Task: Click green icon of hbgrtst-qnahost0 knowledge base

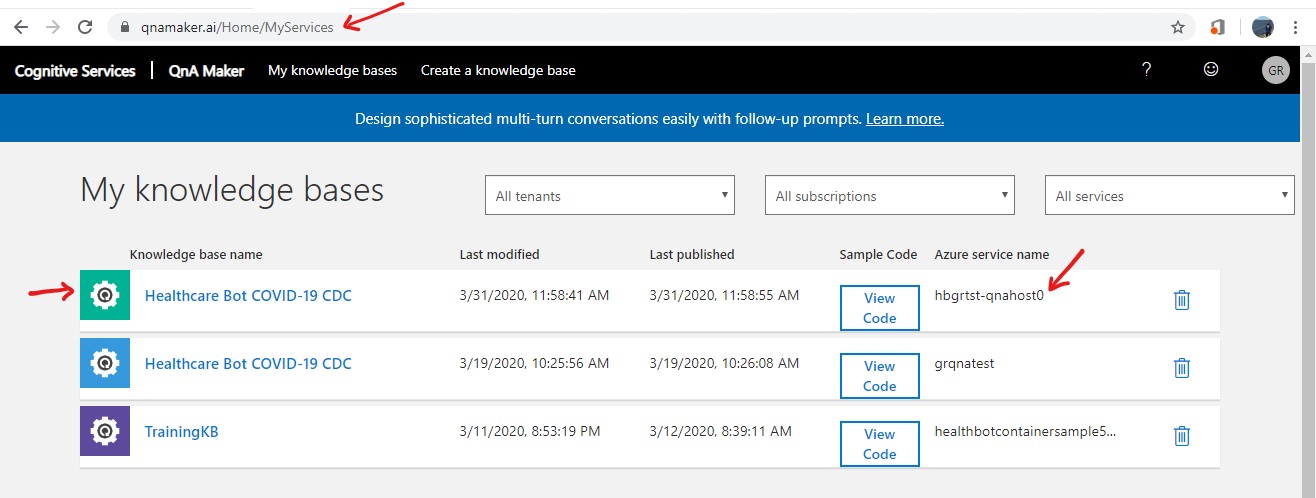Action: tap(105, 295)
